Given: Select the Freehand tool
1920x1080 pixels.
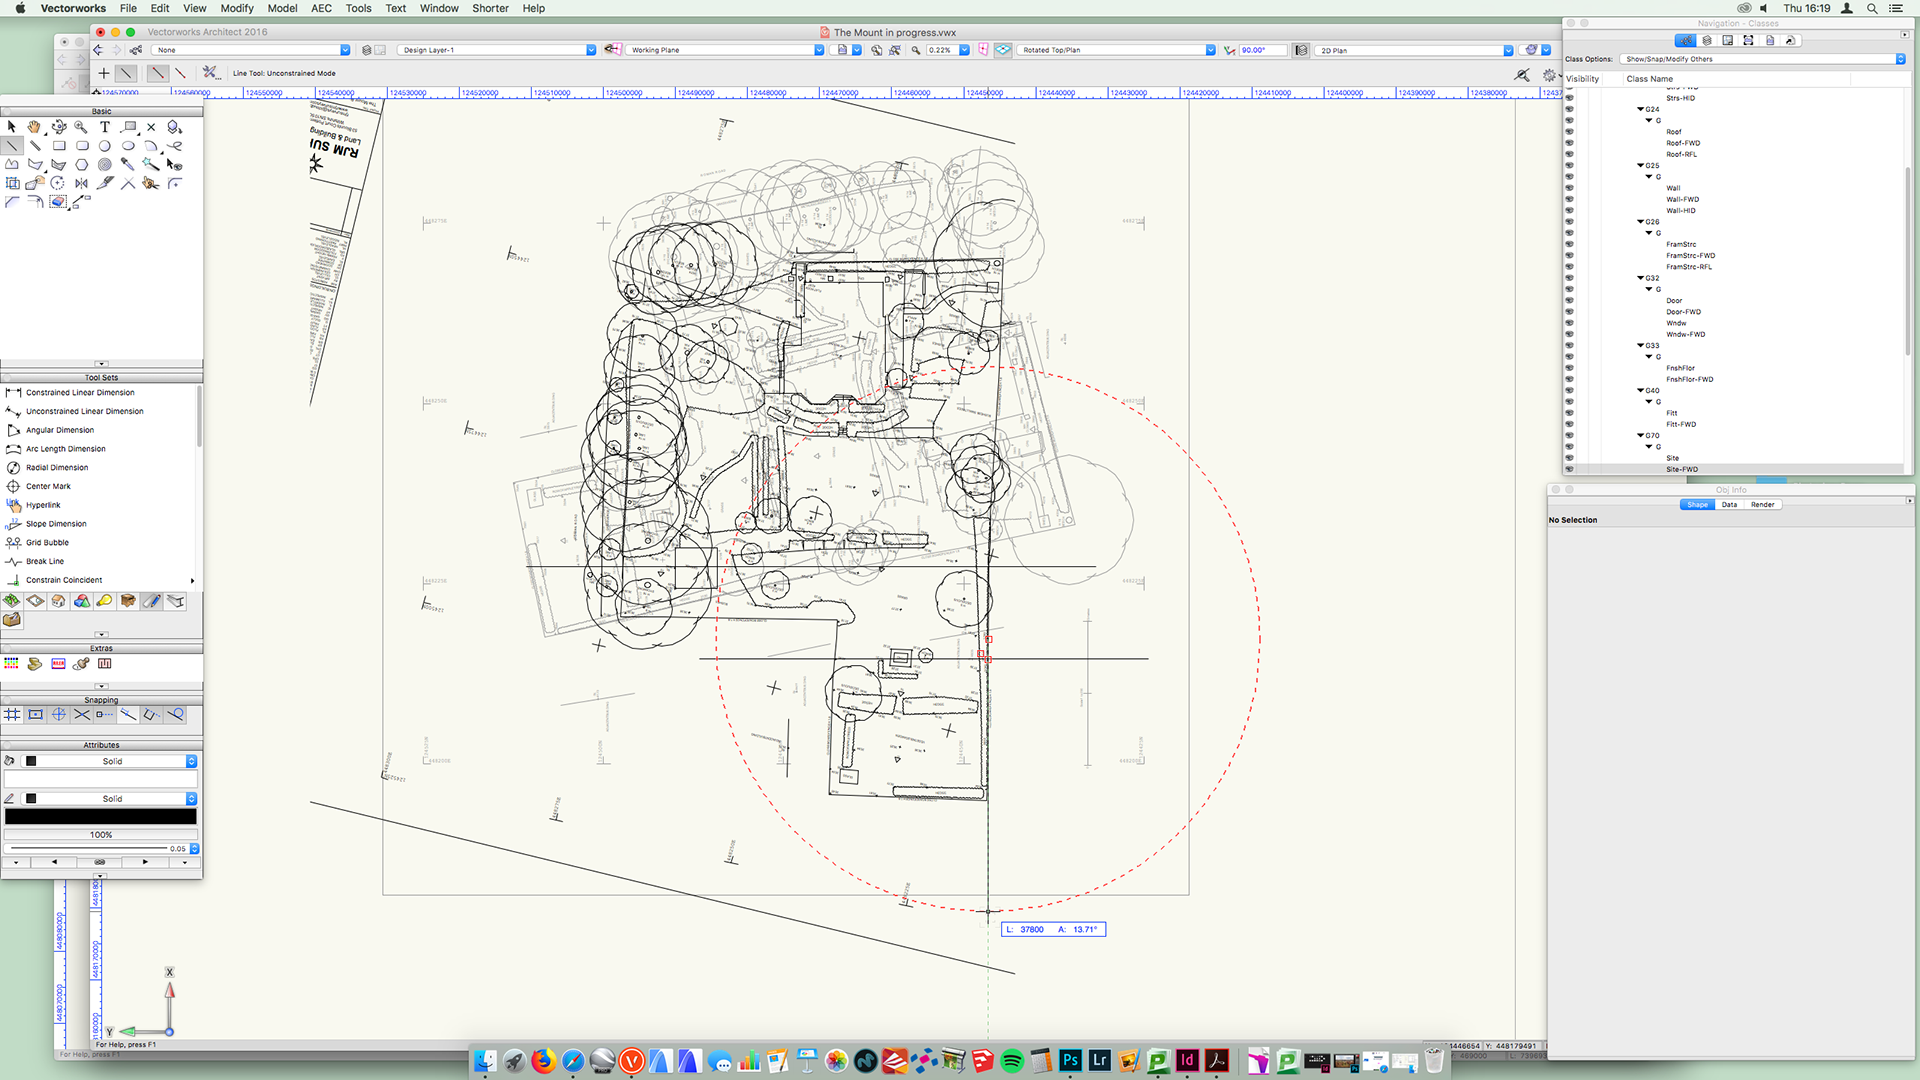Looking at the screenshot, I should pyautogui.click(x=175, y=146).
